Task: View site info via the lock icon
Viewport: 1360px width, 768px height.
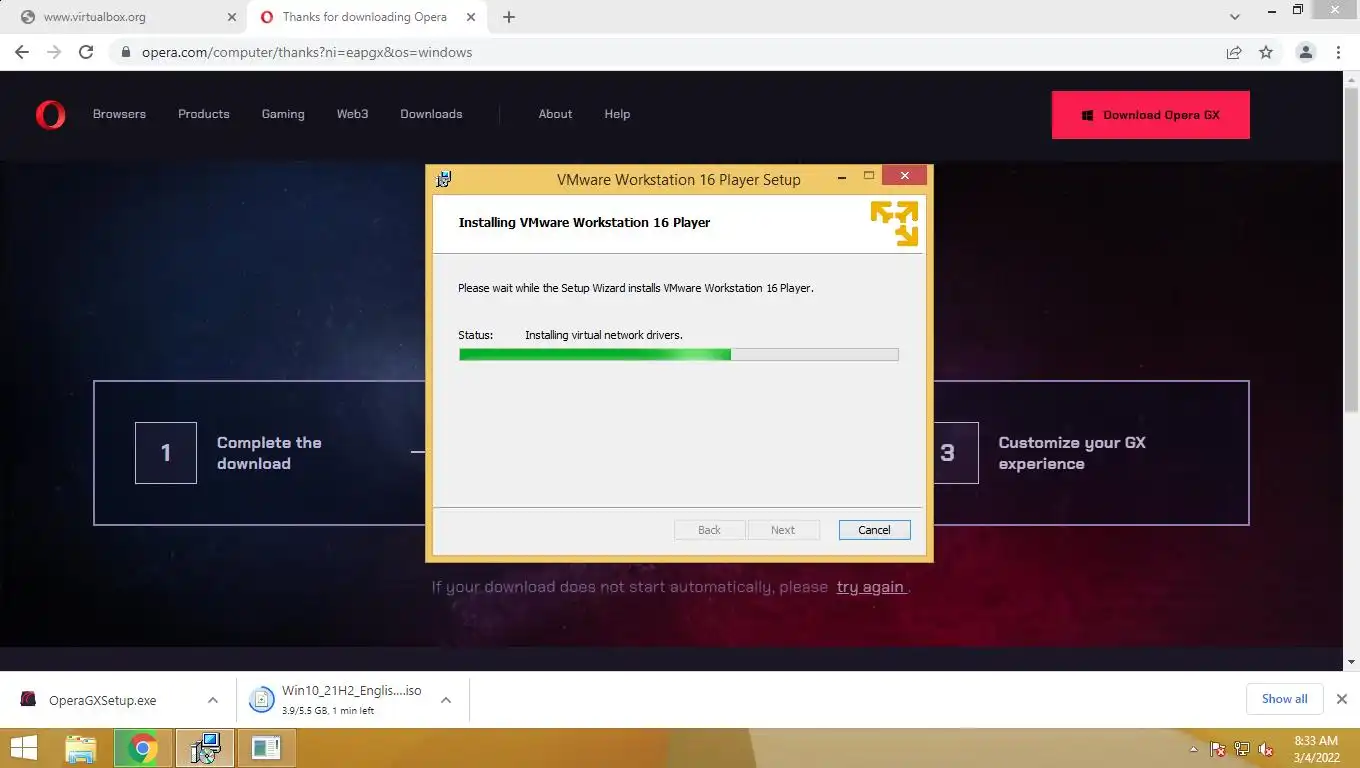Action: pyautogui.click(x=126, y=52)
